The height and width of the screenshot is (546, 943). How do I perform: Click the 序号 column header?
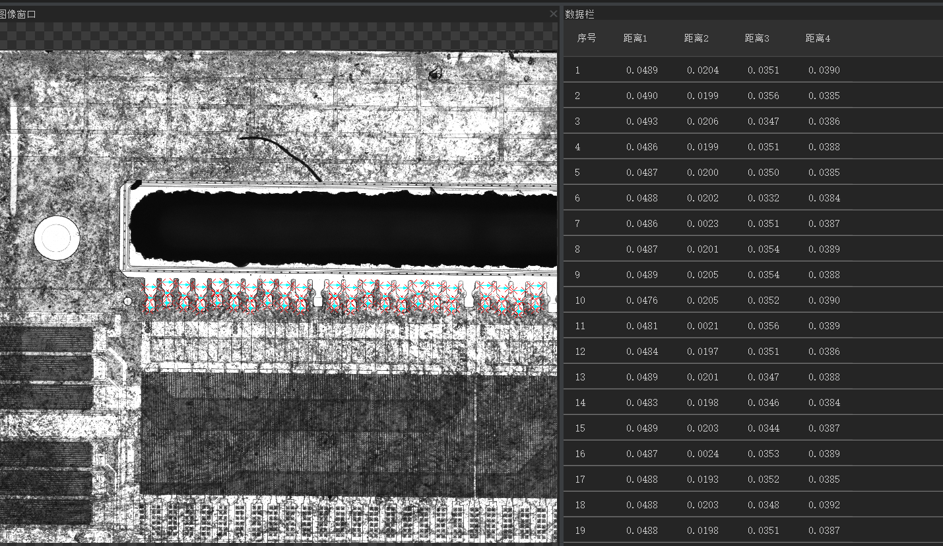[x=586, y=38]
